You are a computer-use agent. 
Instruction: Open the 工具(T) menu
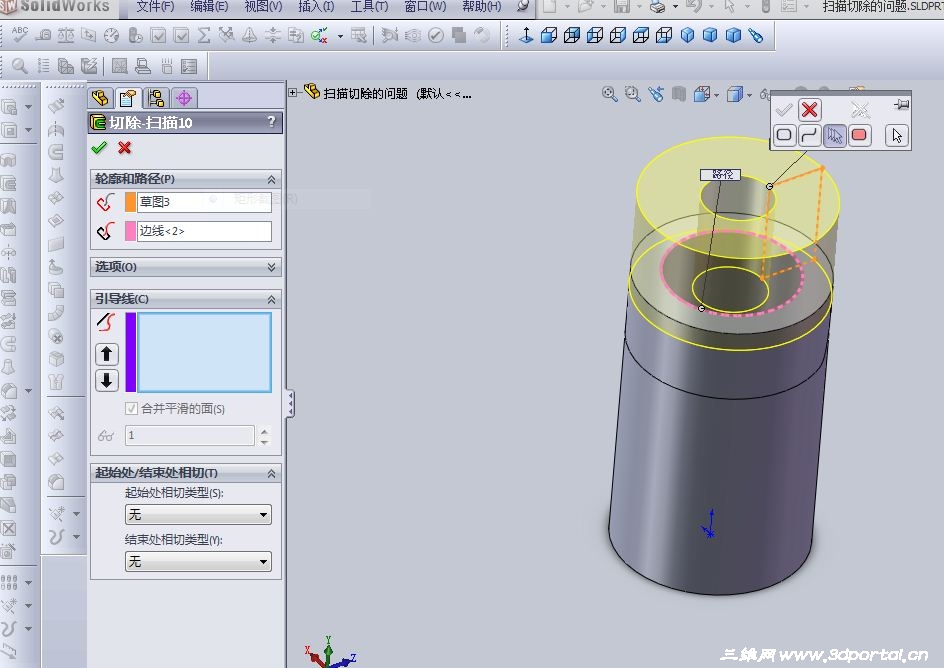coord(369,7)
